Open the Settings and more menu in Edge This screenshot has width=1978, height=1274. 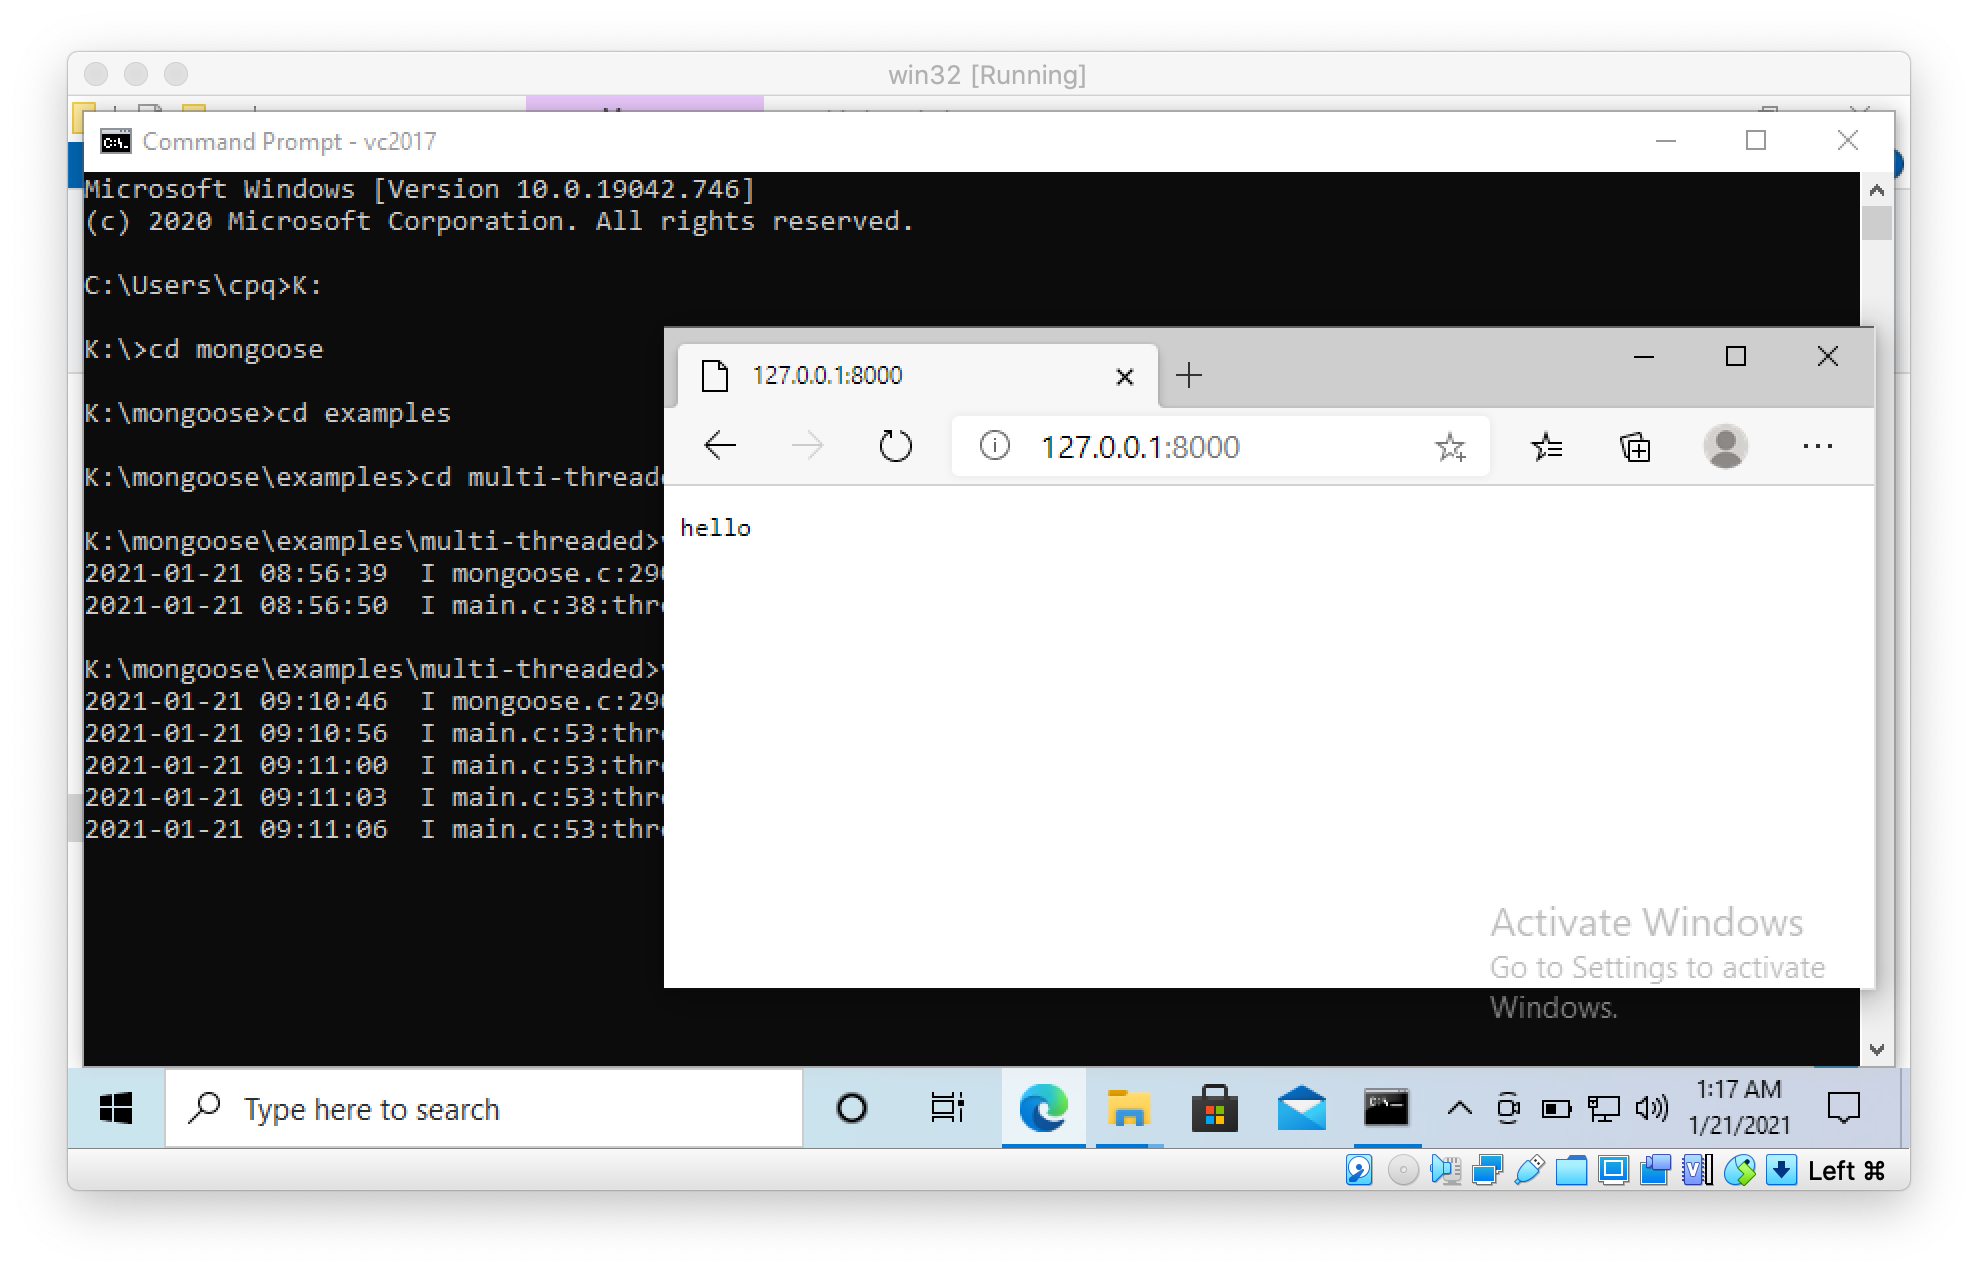tap(1817, 447)
